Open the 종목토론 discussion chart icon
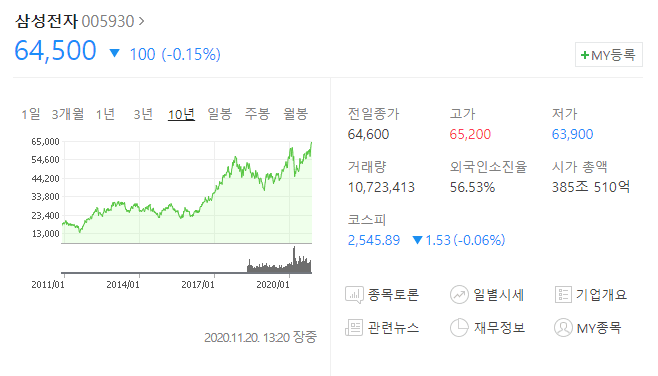This screenshot has width=658, height=376. 354,295
